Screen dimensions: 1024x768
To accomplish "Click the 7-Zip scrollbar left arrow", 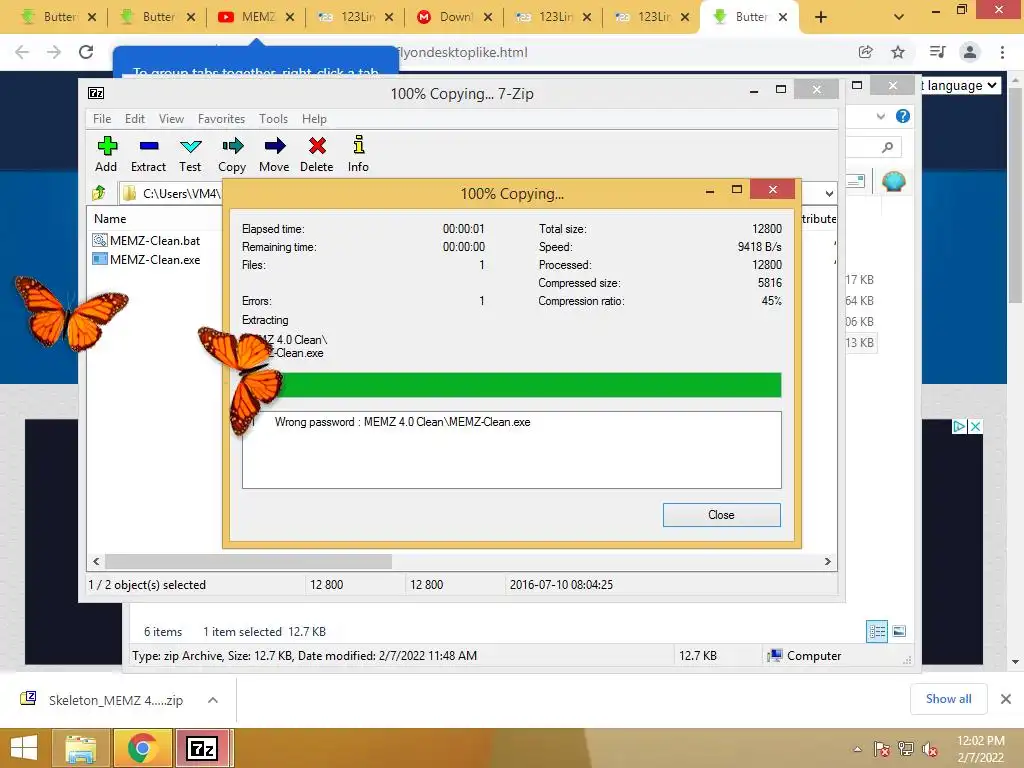I will pyautogui.click(x=97, y=561).
